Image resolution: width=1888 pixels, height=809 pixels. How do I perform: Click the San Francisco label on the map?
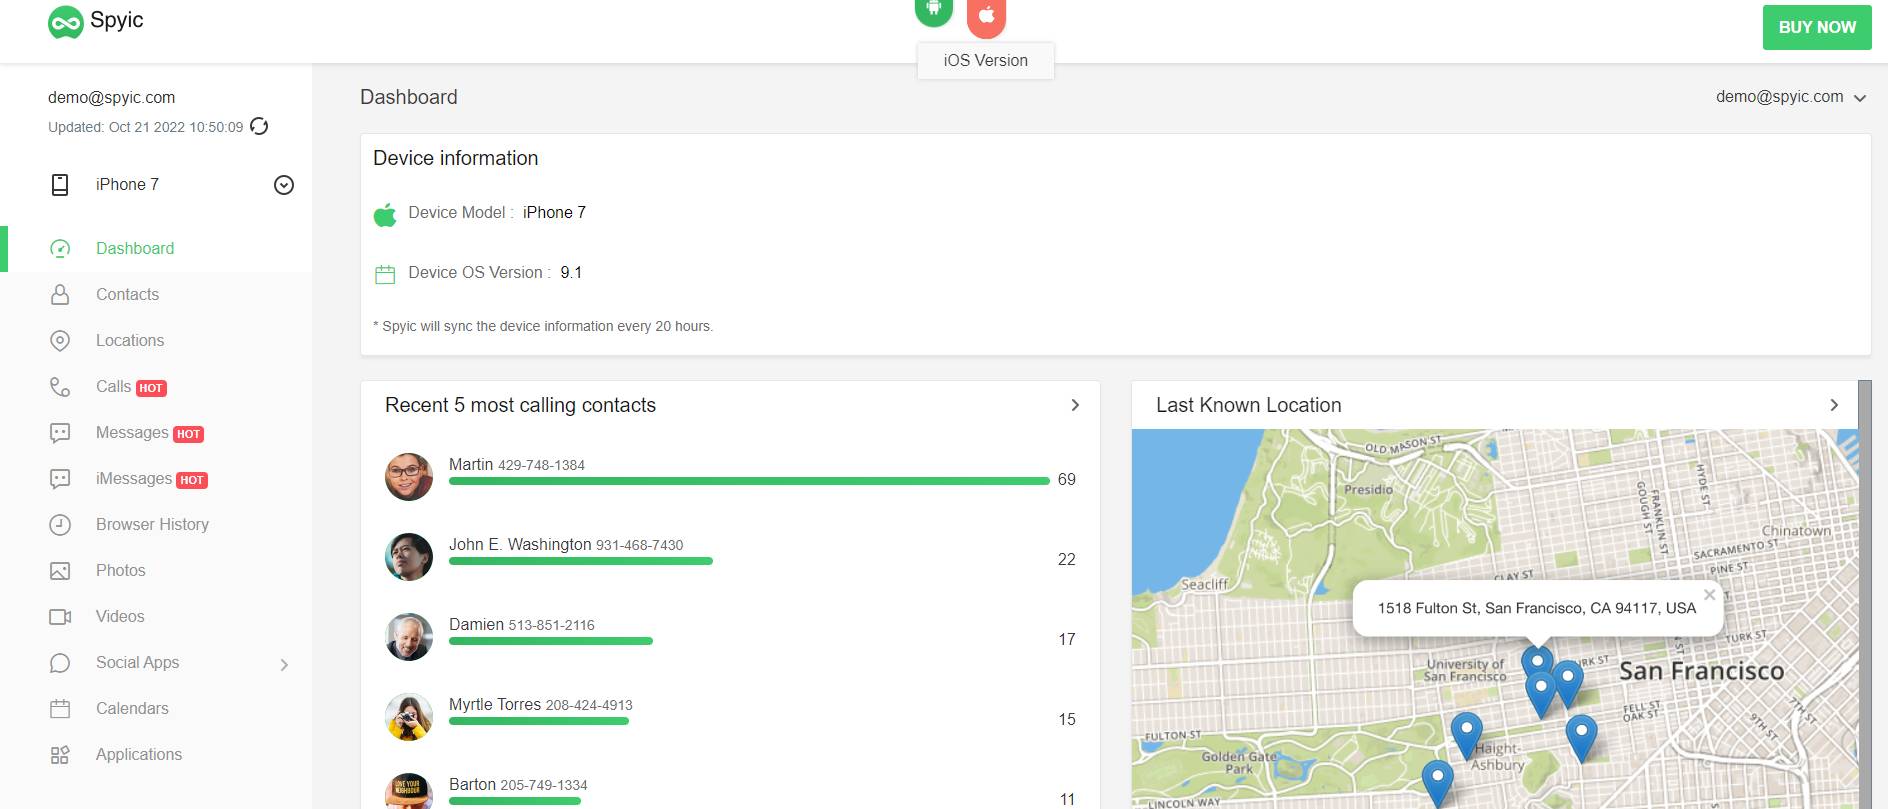(x=1701, y=671)
